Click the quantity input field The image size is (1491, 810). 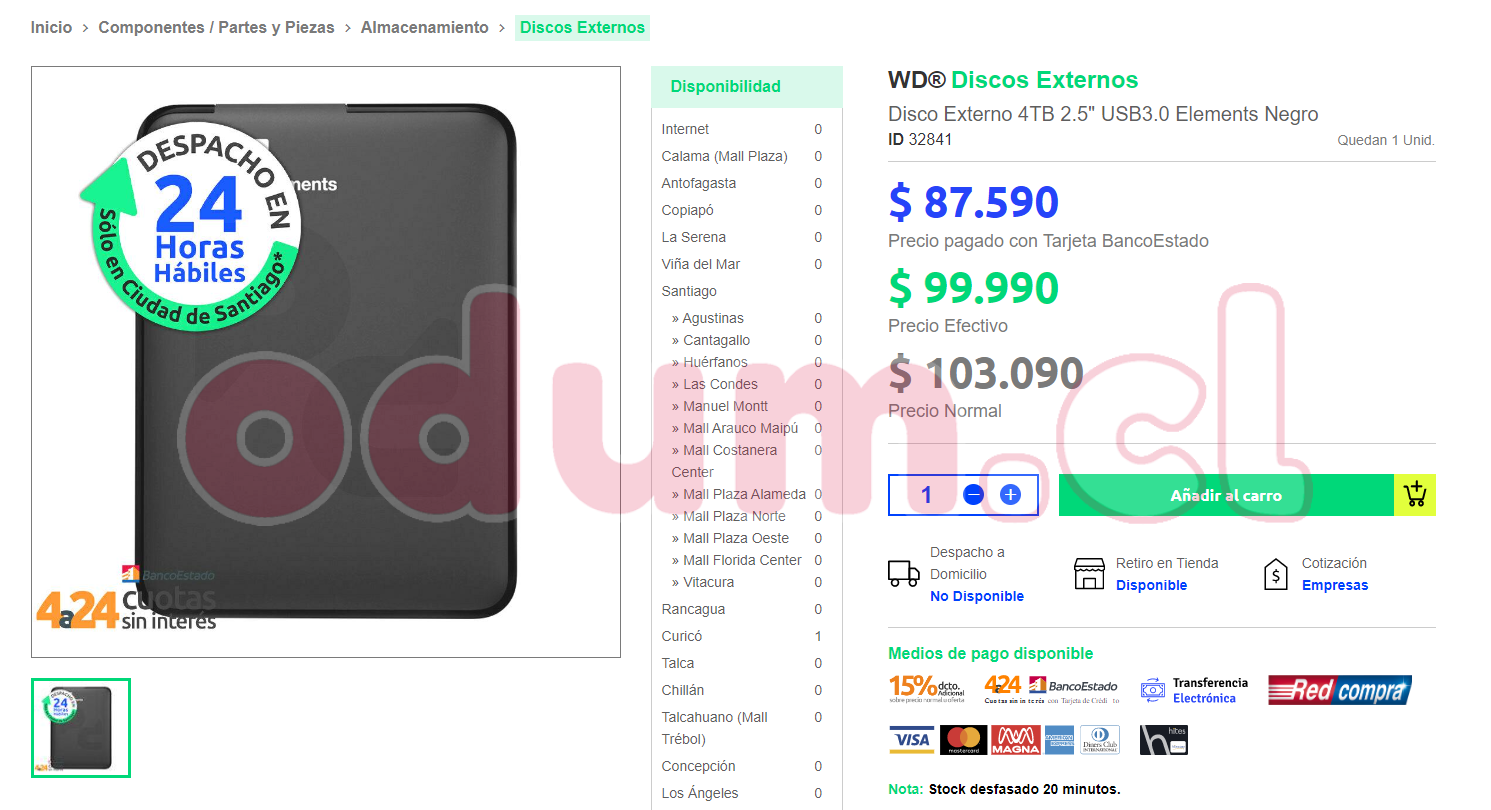926,495
